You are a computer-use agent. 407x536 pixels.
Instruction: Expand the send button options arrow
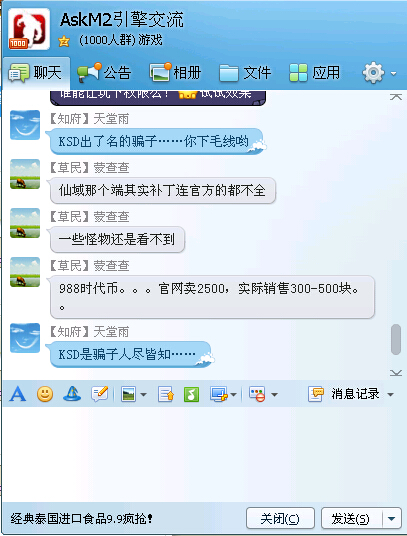(392, 519)
